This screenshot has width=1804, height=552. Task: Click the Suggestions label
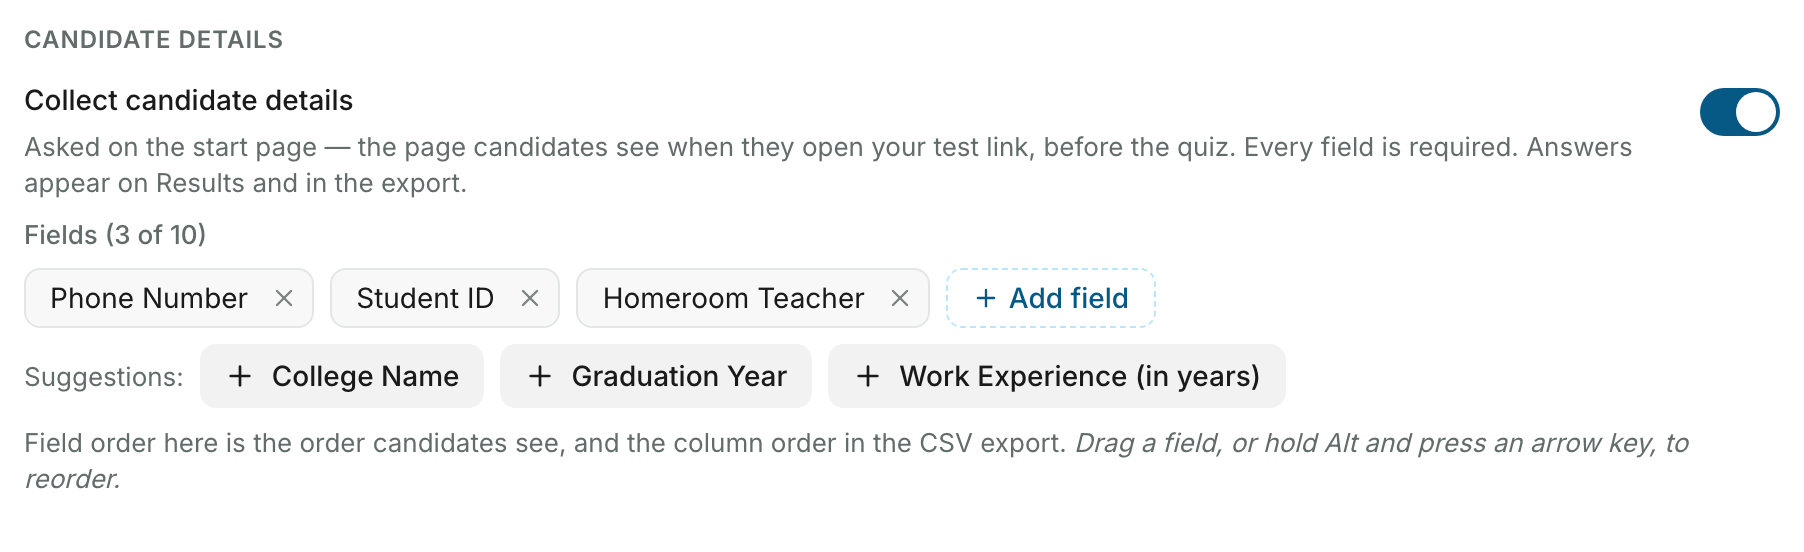[x=104, y=377]
